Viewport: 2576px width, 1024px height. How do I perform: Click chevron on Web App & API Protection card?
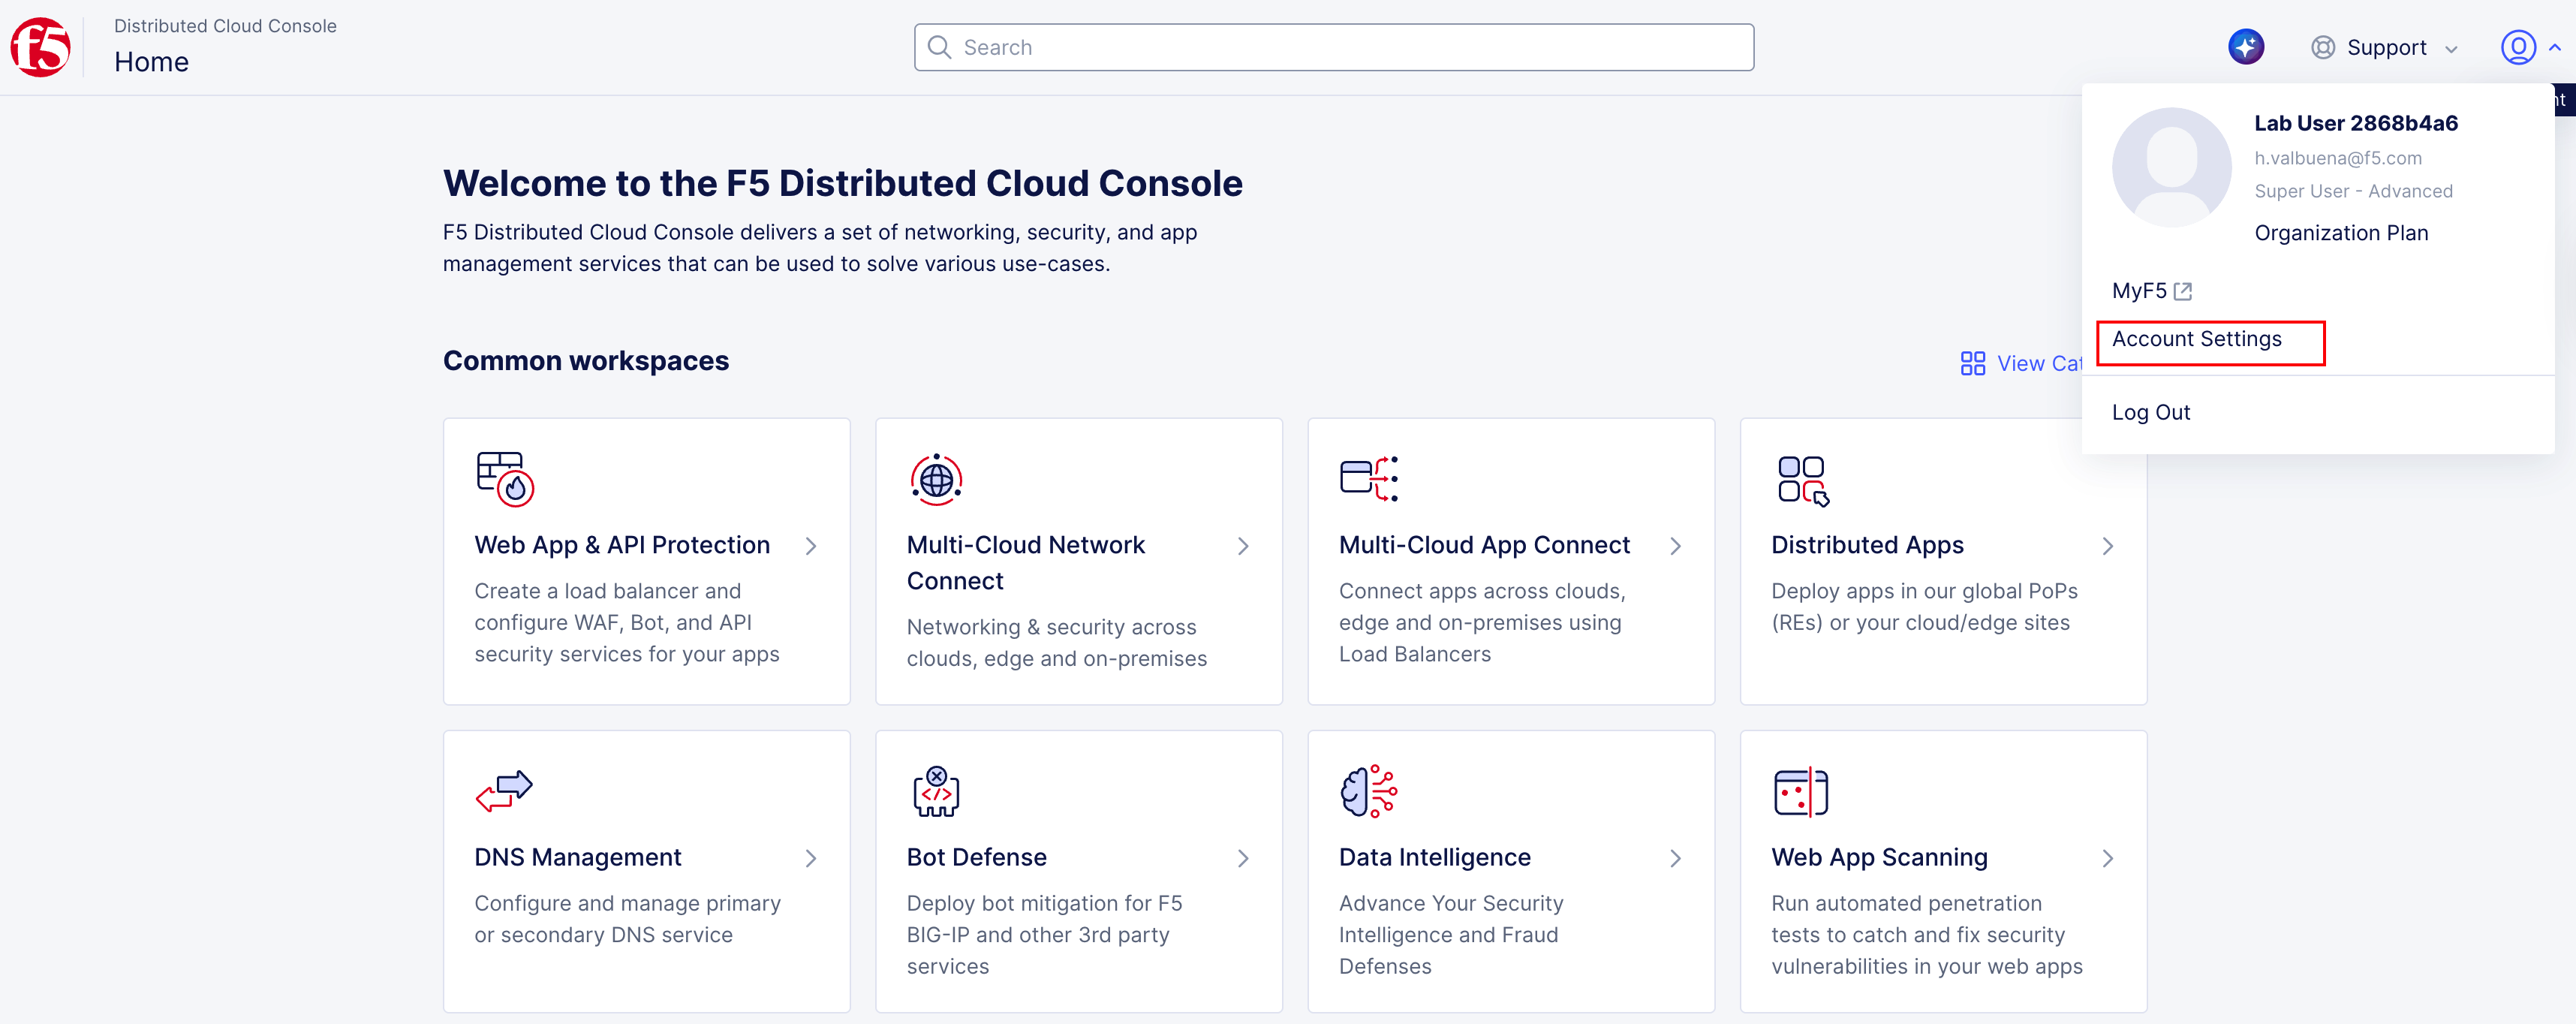coord(811,546)
